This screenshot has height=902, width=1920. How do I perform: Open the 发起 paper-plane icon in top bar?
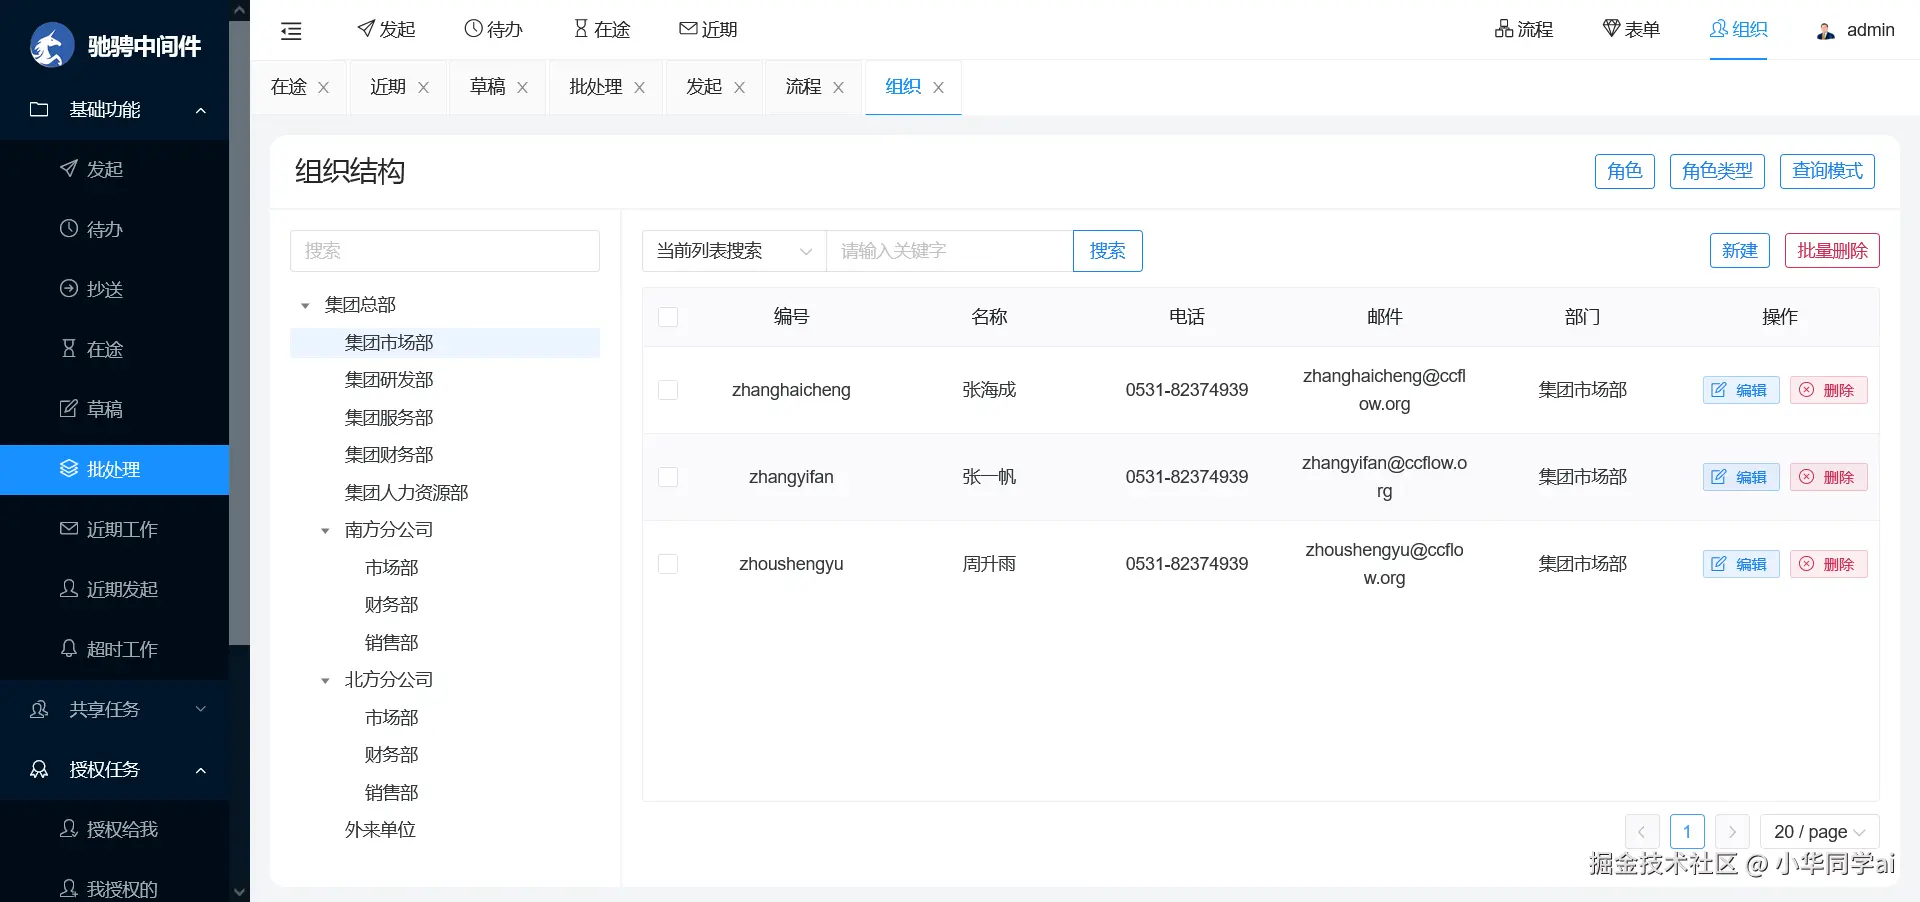[366, 29]
